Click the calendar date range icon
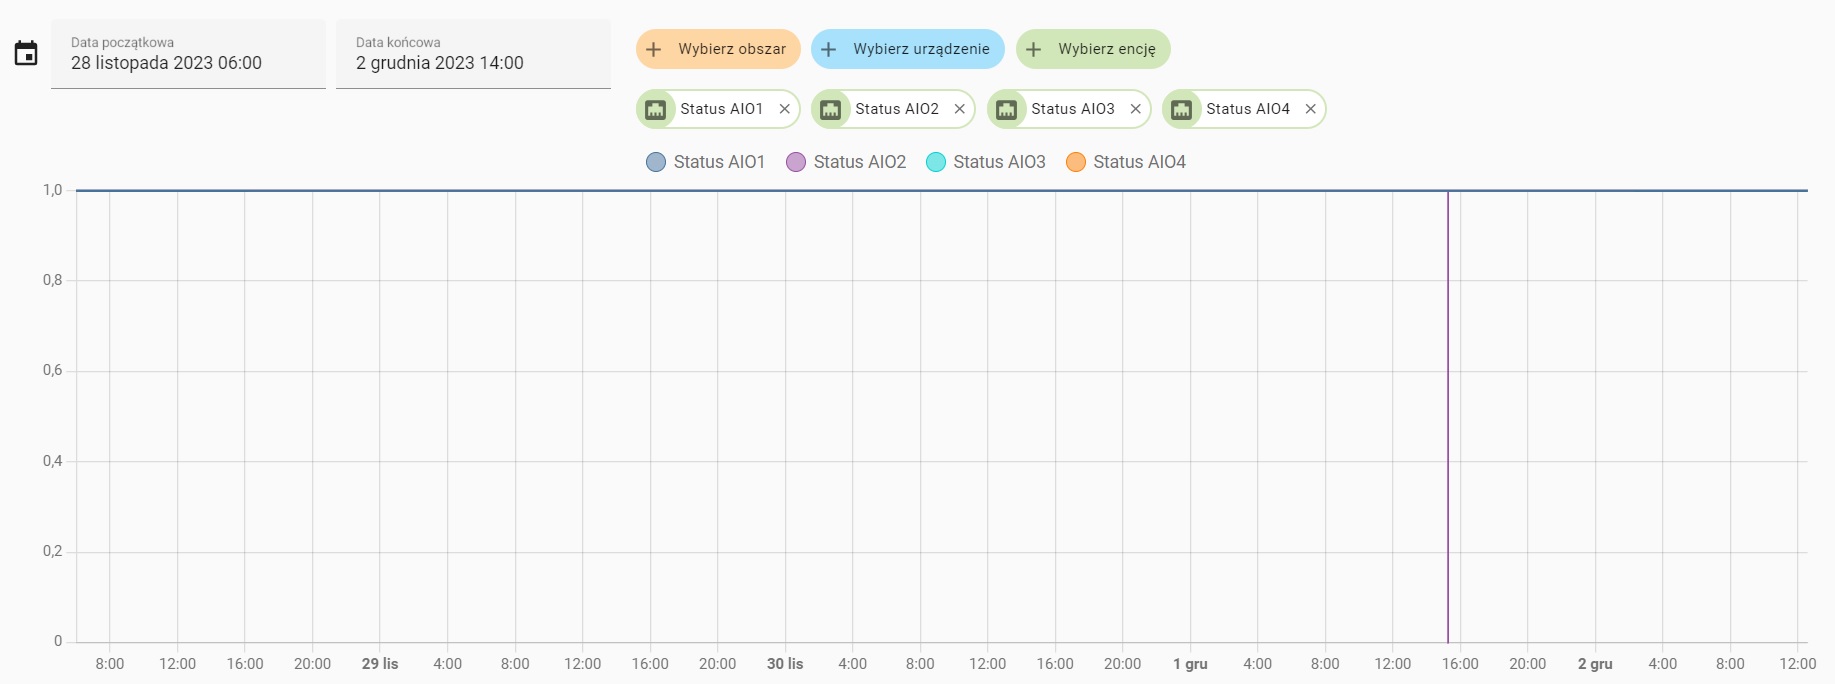 coord(26,54)
